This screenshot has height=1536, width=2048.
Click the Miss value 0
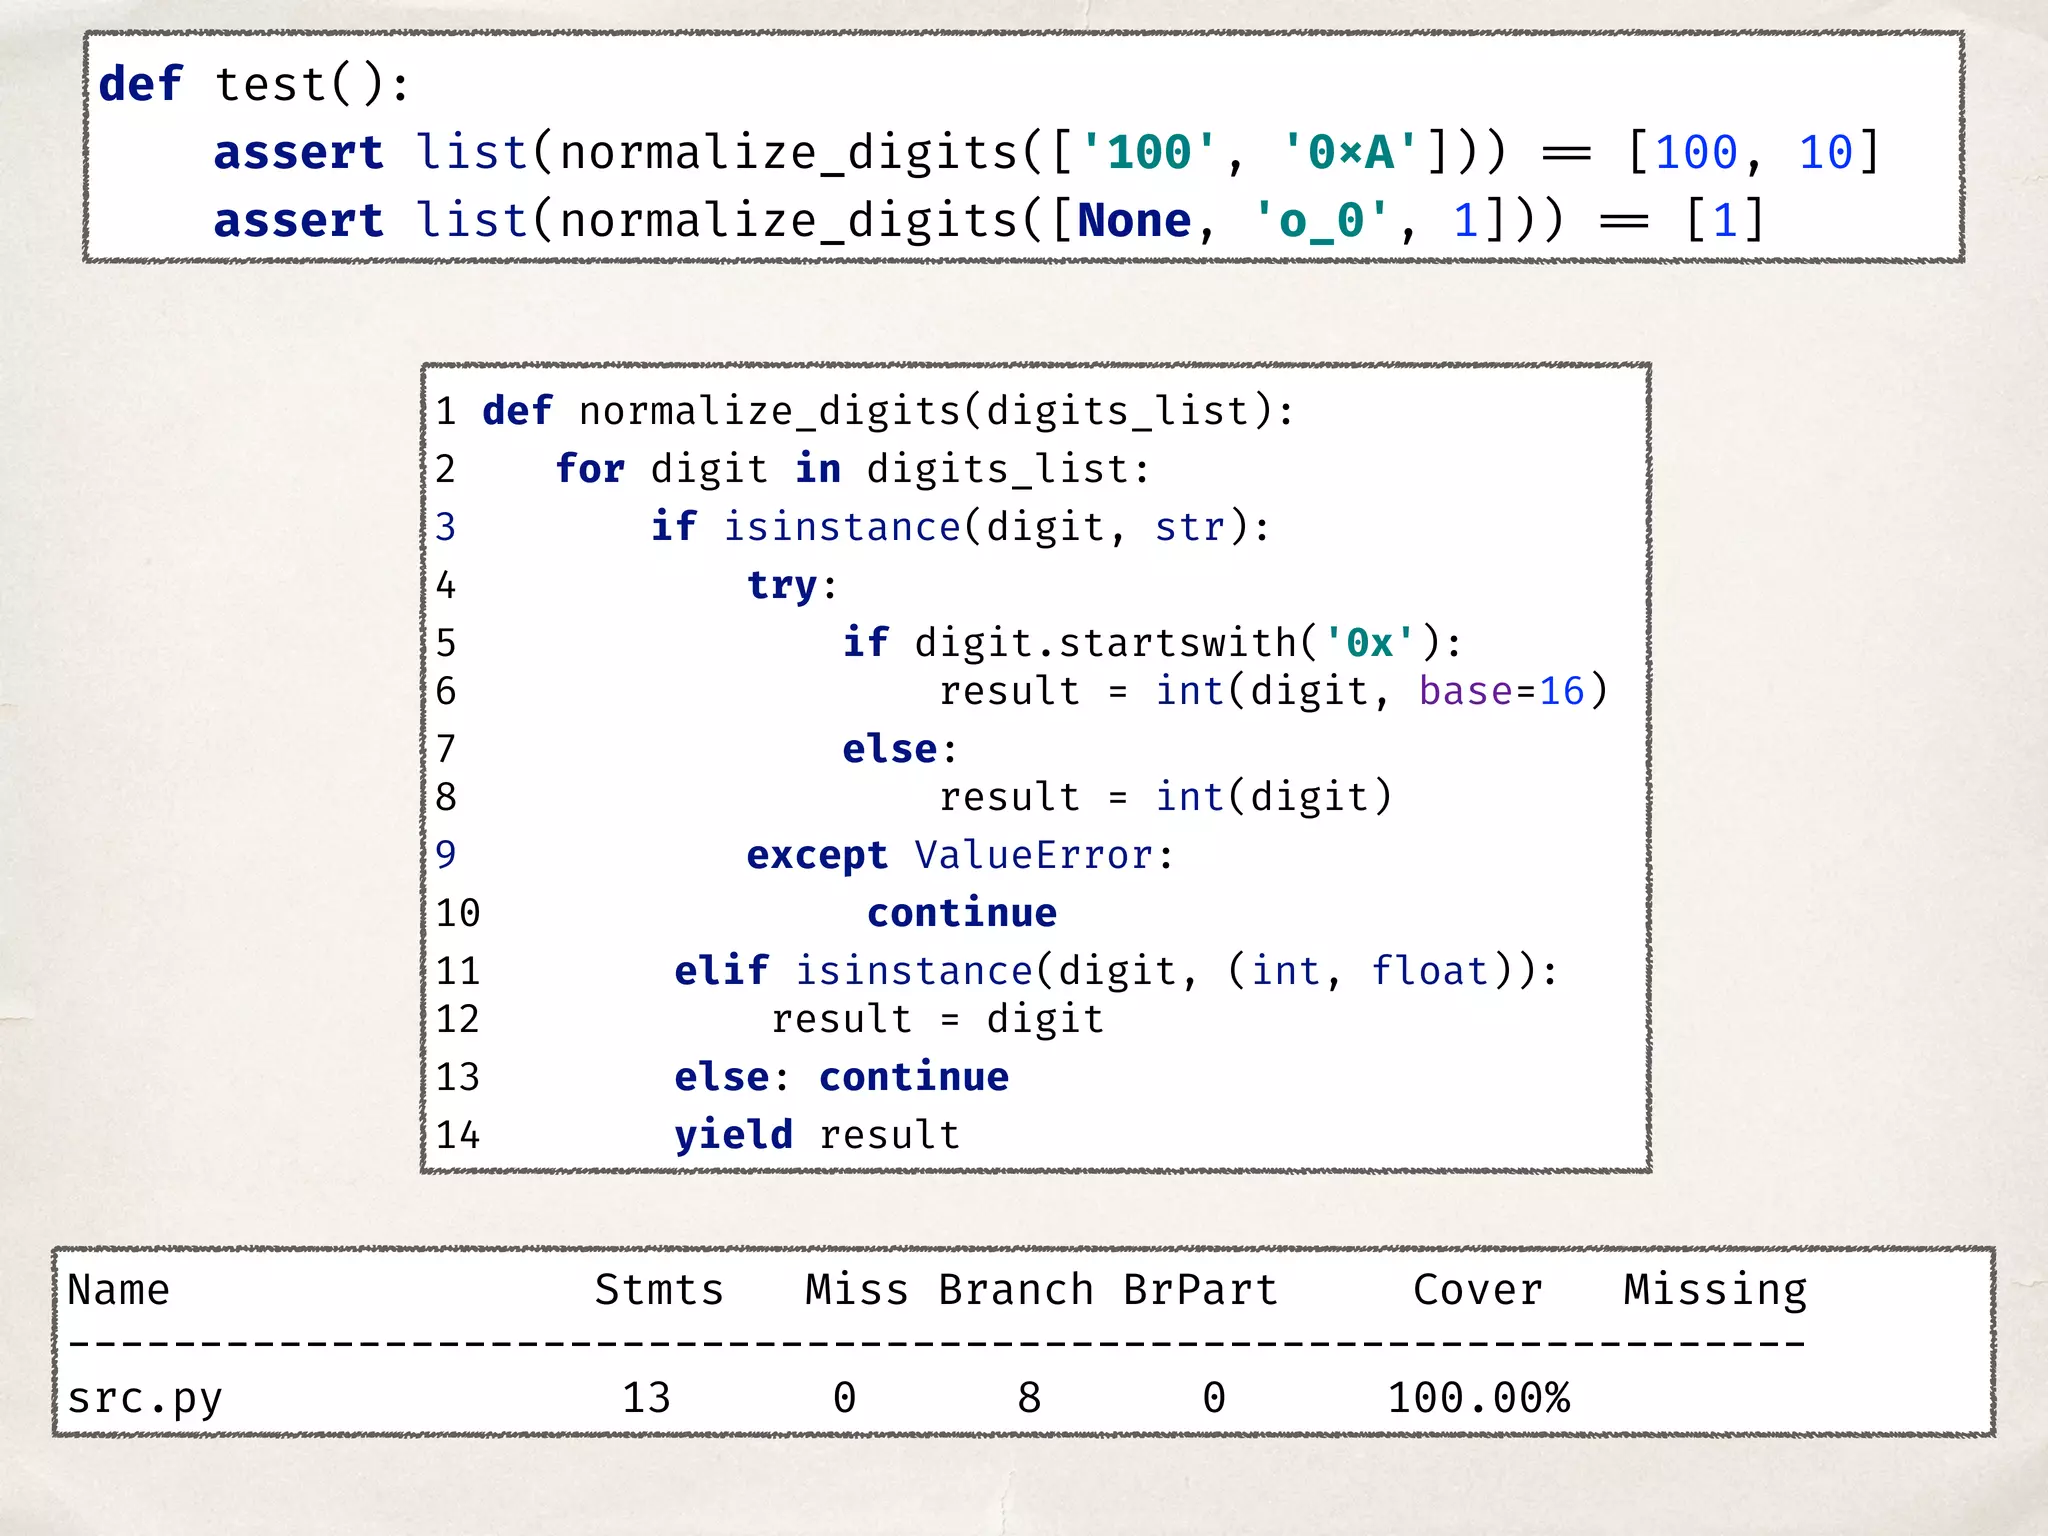845,1398
